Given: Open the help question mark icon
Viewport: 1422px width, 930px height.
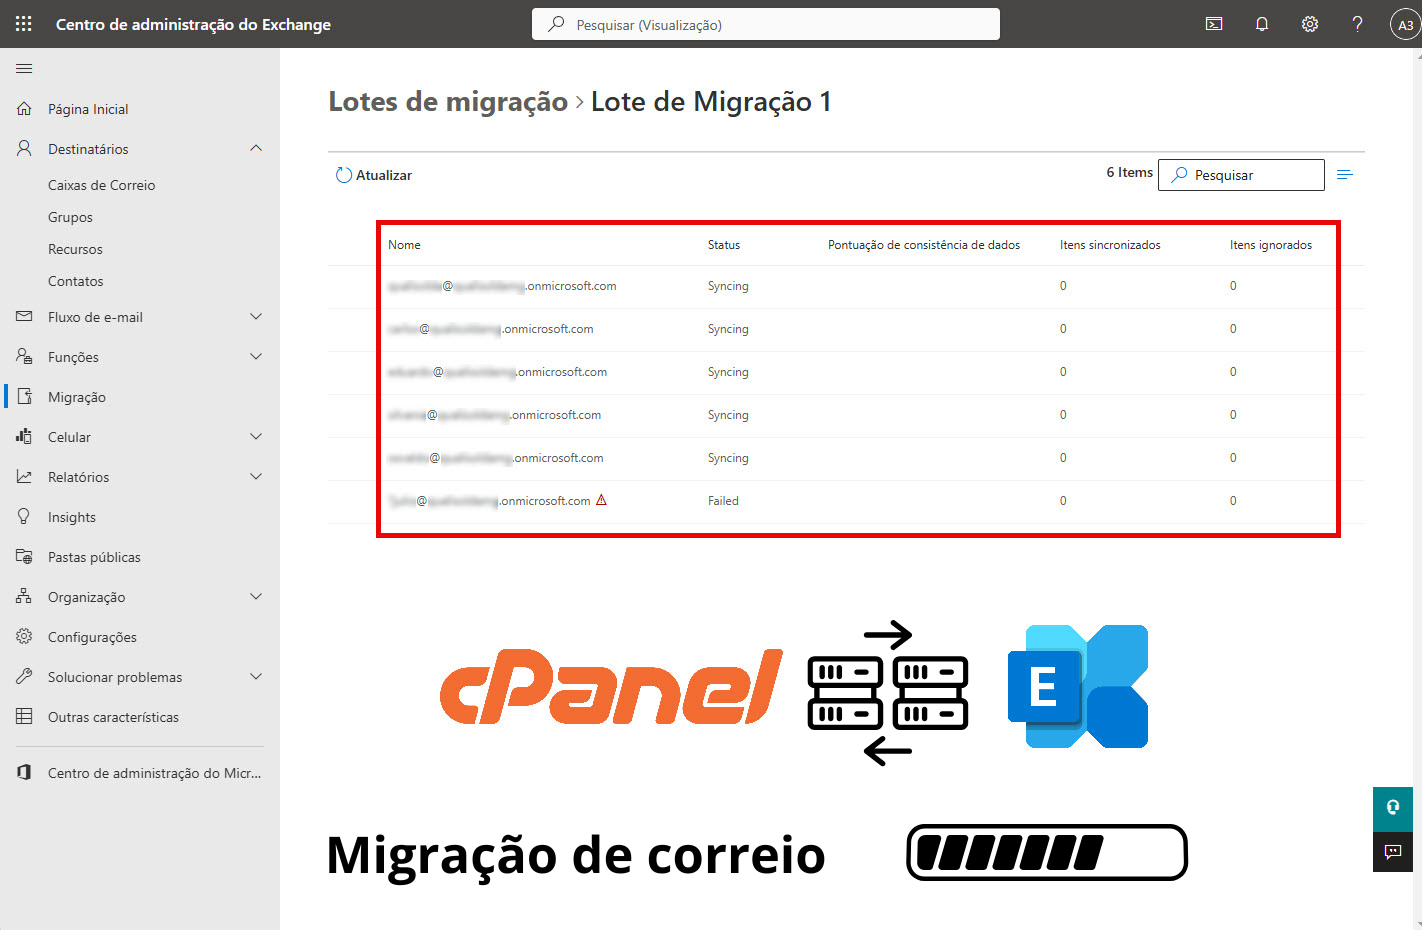Looking at the screenshot, I should [x=1357, y=24].
